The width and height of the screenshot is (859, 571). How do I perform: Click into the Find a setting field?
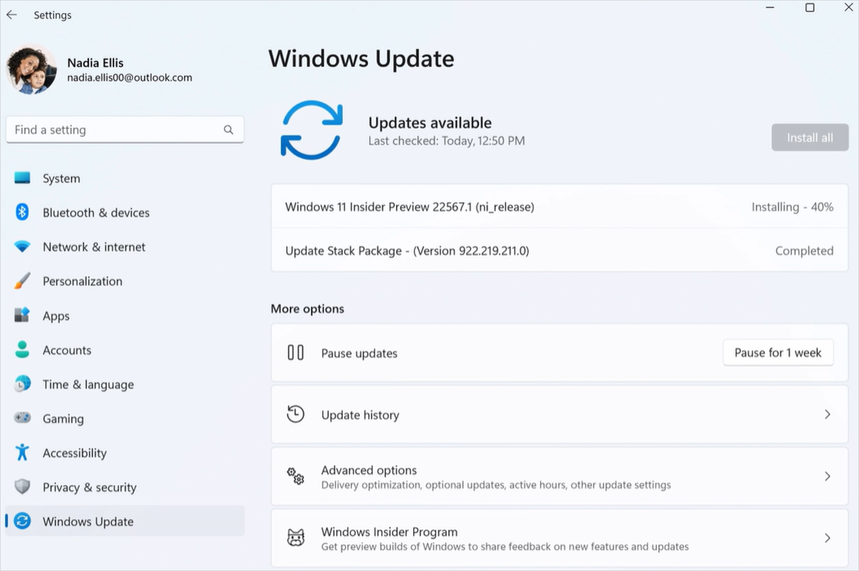[124, 130]
